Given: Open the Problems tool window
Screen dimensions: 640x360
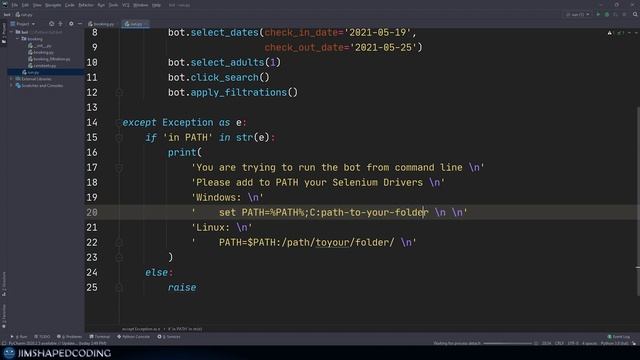Looking at the screenshot, I should point(69,337).
